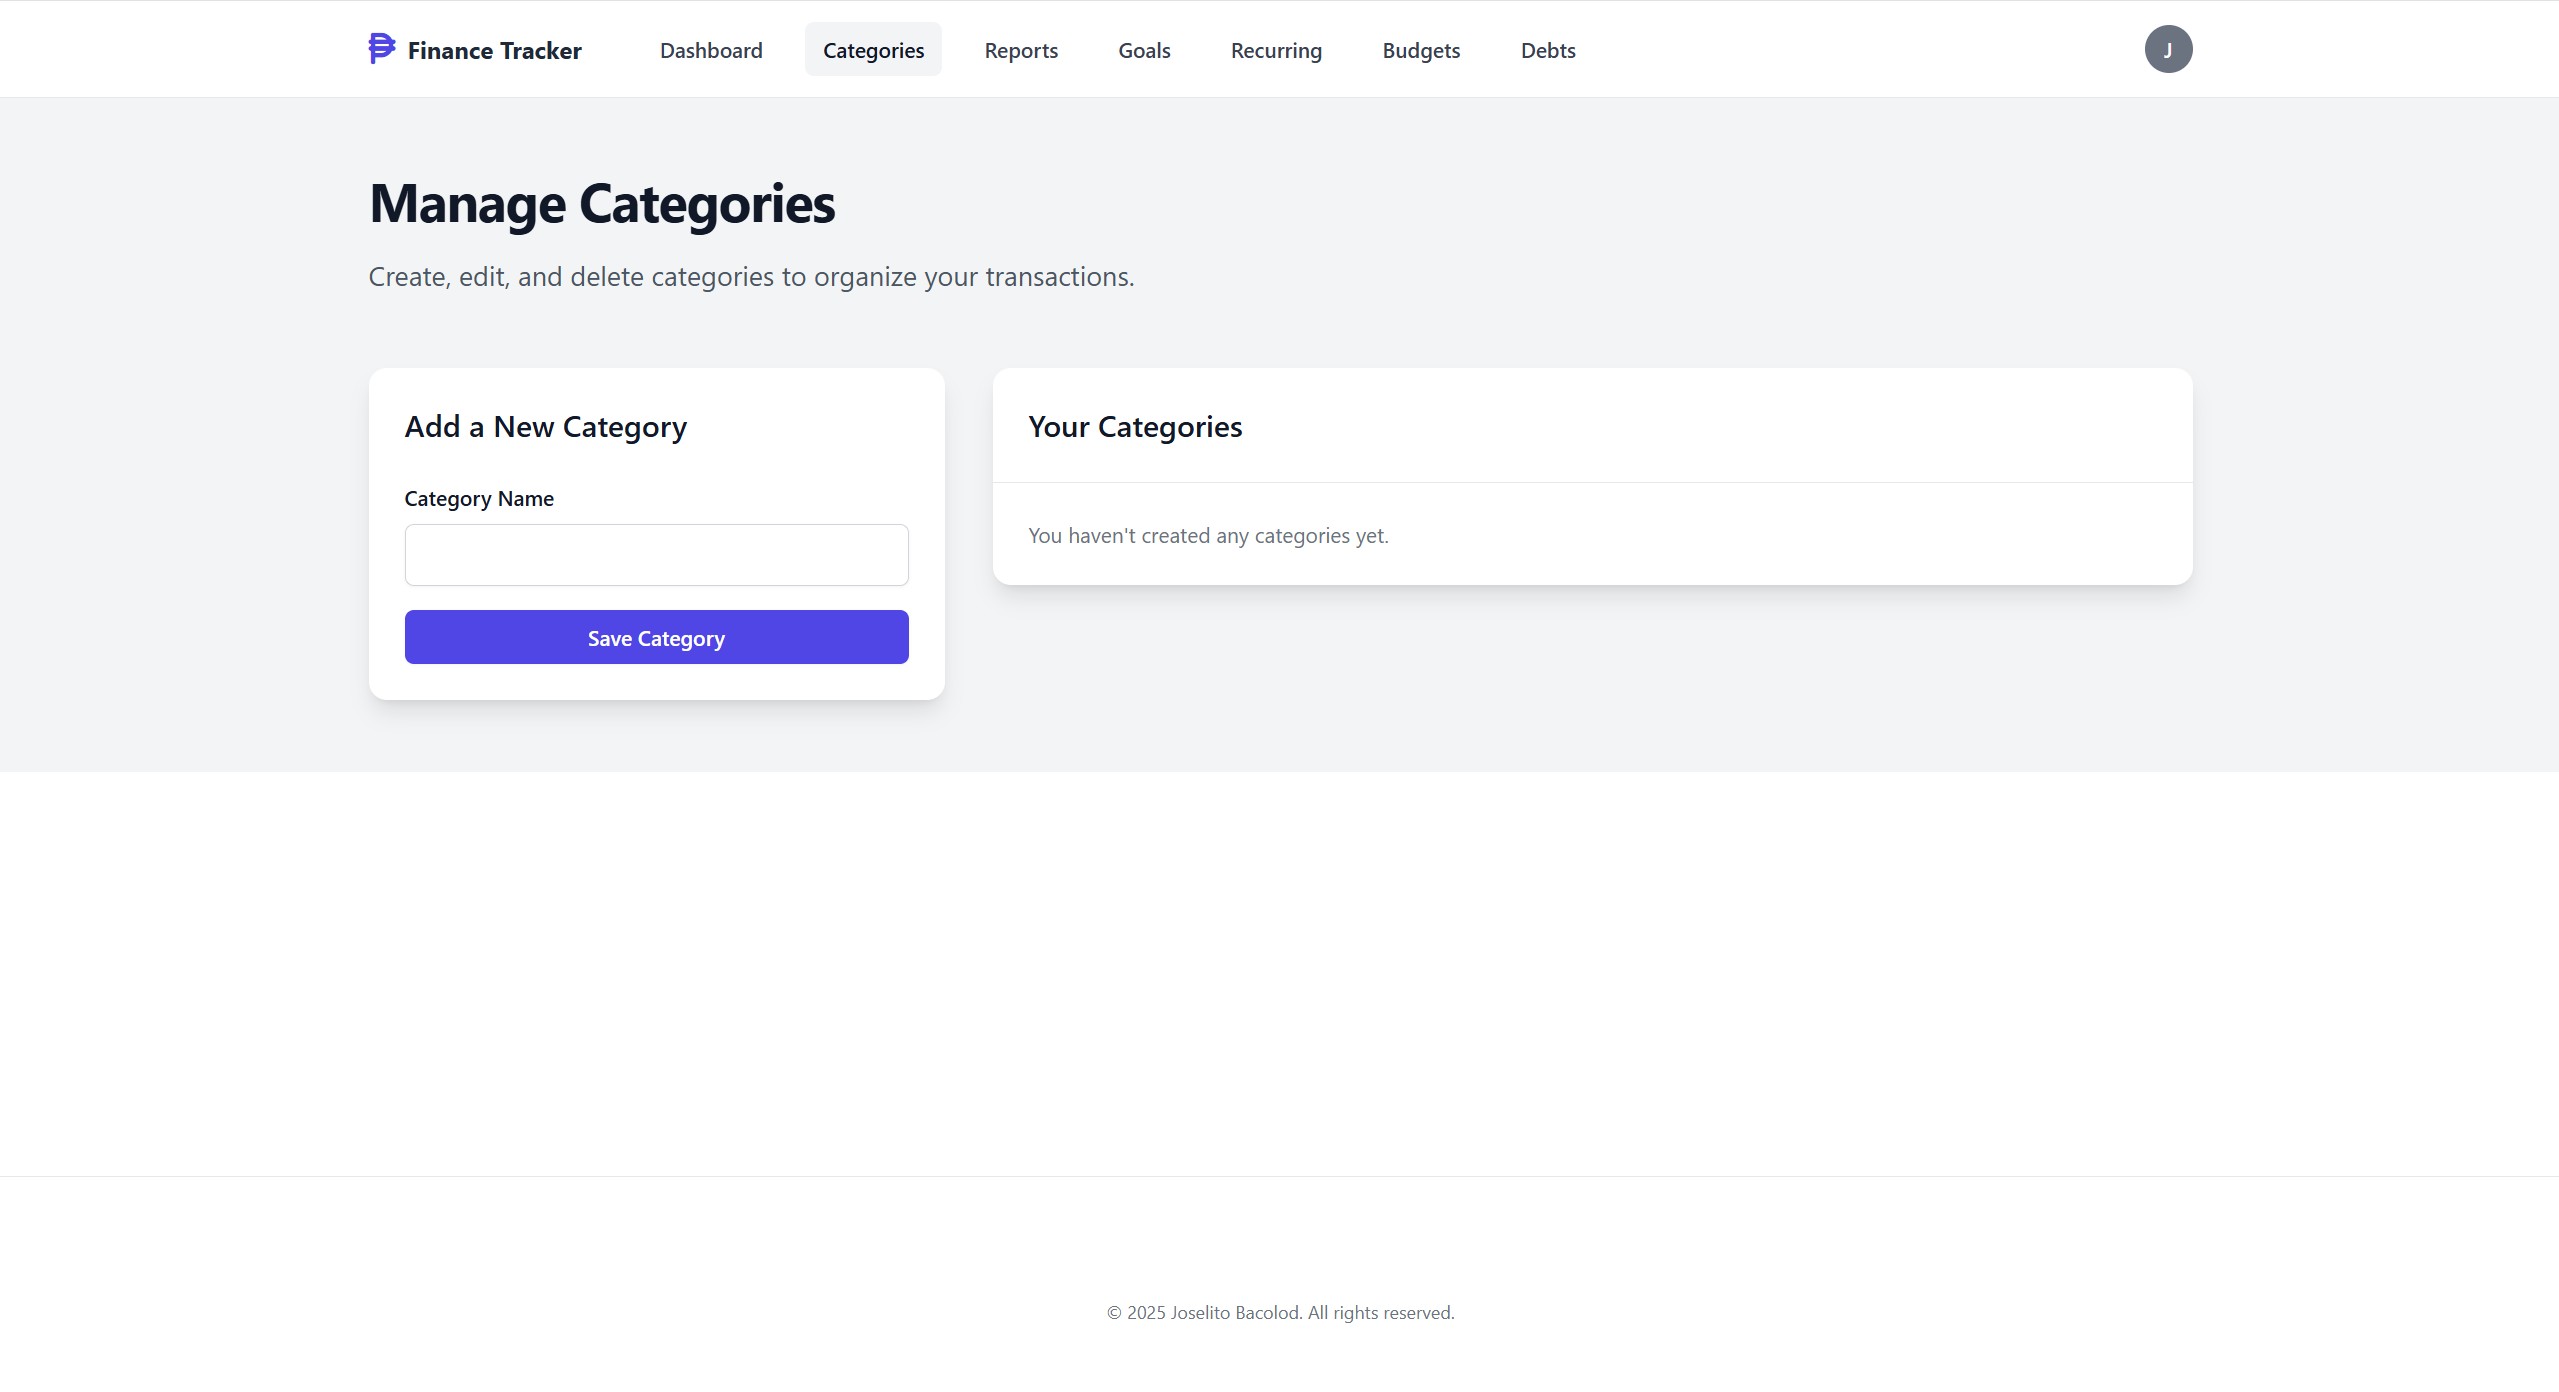Click the empty categories message text

pos(1207,536)
